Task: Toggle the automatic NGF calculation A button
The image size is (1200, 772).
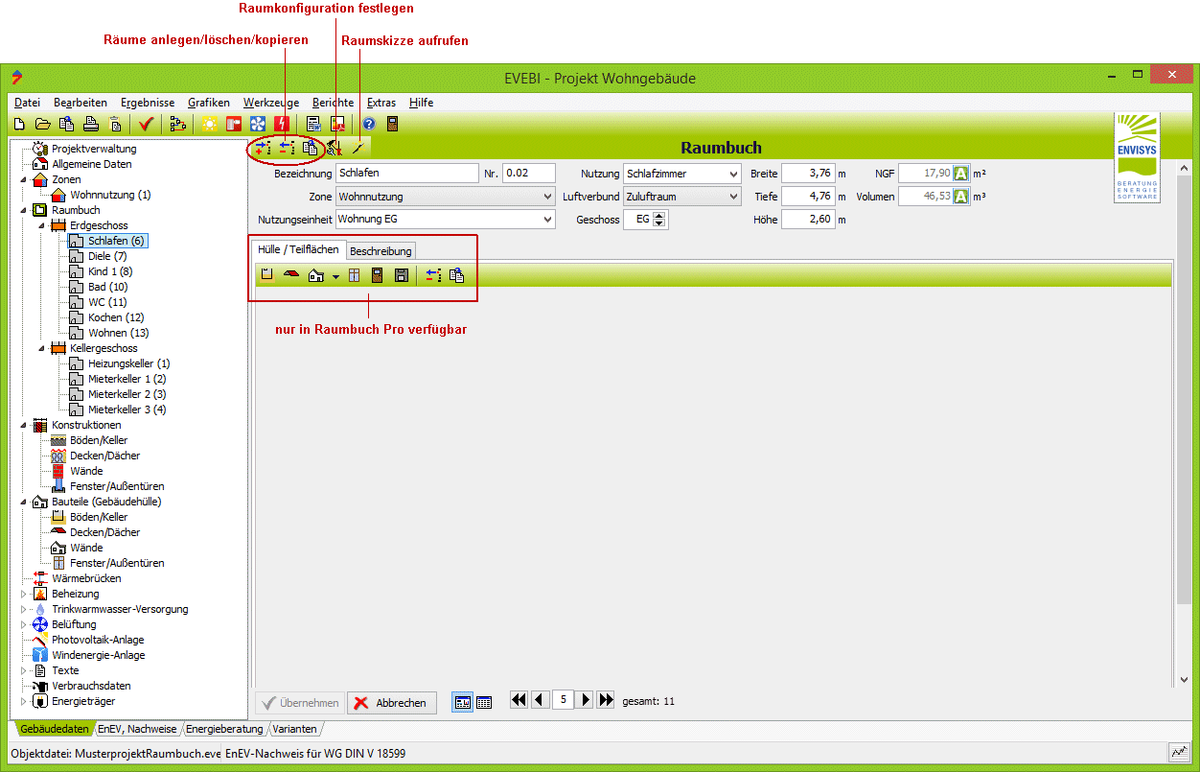Action: [961, 173]
